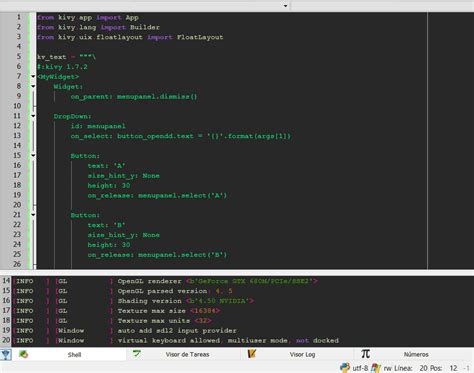Click 'virtual keyboard allowed' log line
This screenshot has height=373, width=474.
click(177, 340)
